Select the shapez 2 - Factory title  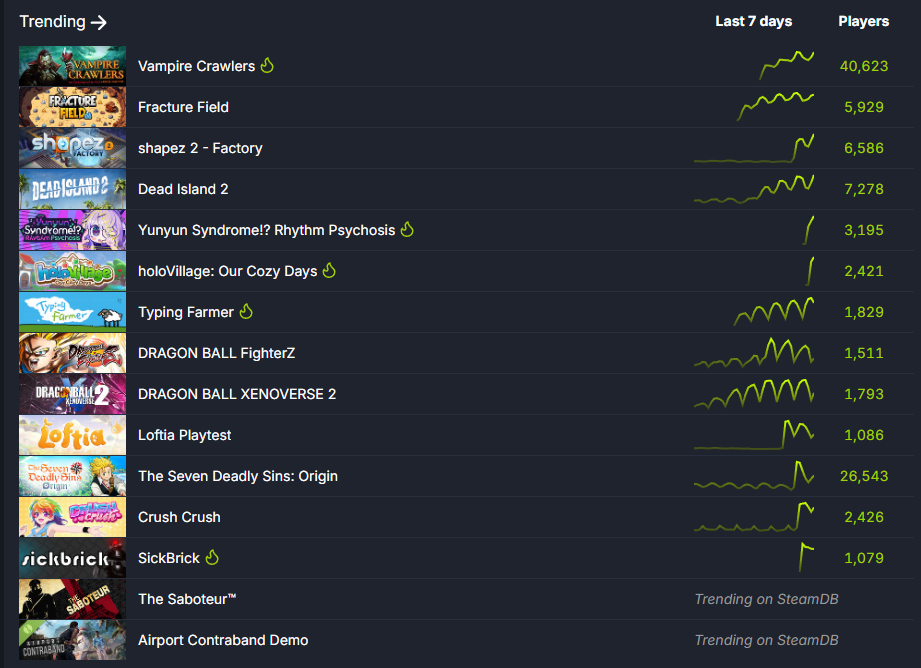[x=200, y=148]
